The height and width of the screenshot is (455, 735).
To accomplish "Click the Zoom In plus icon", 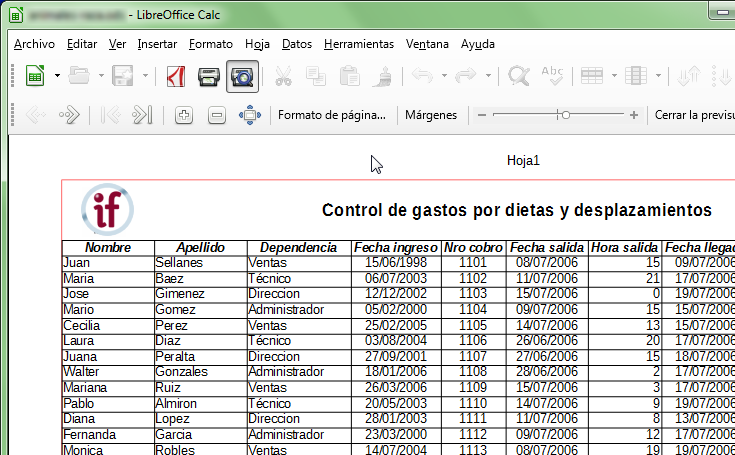I will (x=184, y=115).
